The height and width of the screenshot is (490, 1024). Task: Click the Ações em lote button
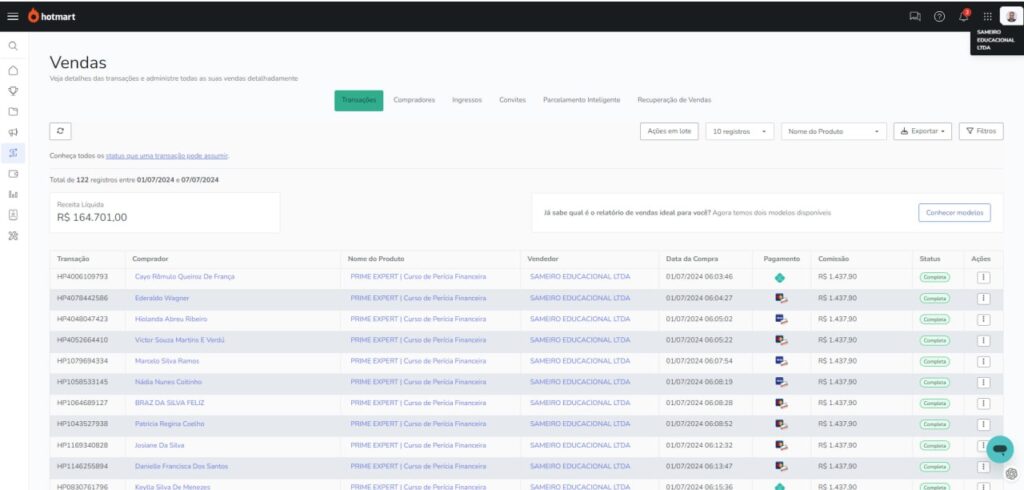(x=669, y=131)
